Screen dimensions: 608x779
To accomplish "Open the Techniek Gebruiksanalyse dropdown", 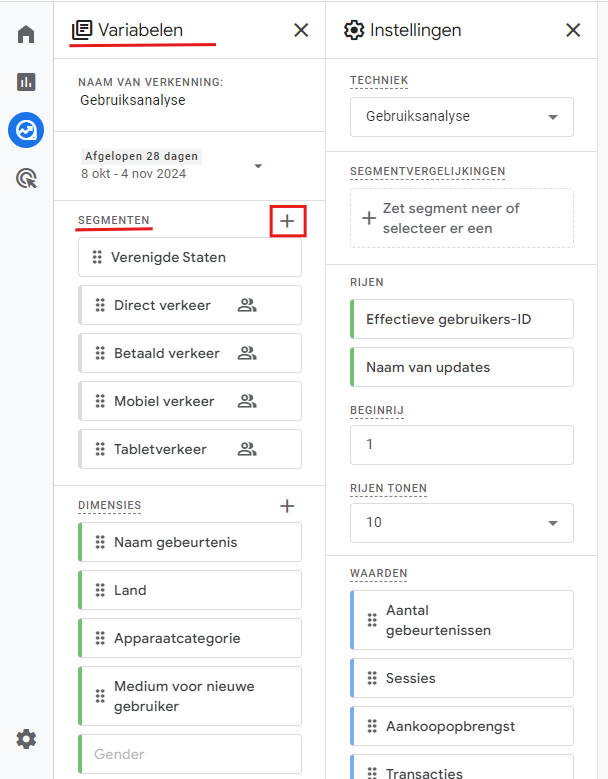I will click(x=461, y=117).
